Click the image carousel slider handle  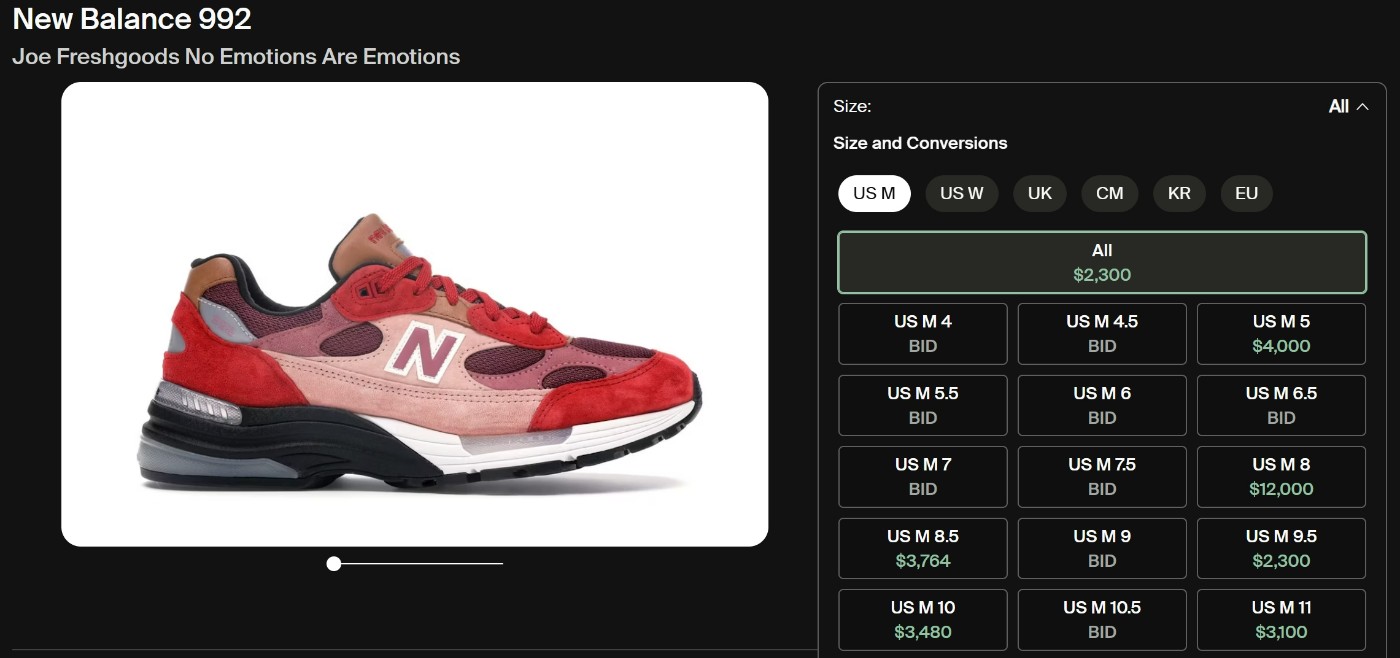[334, 564]
